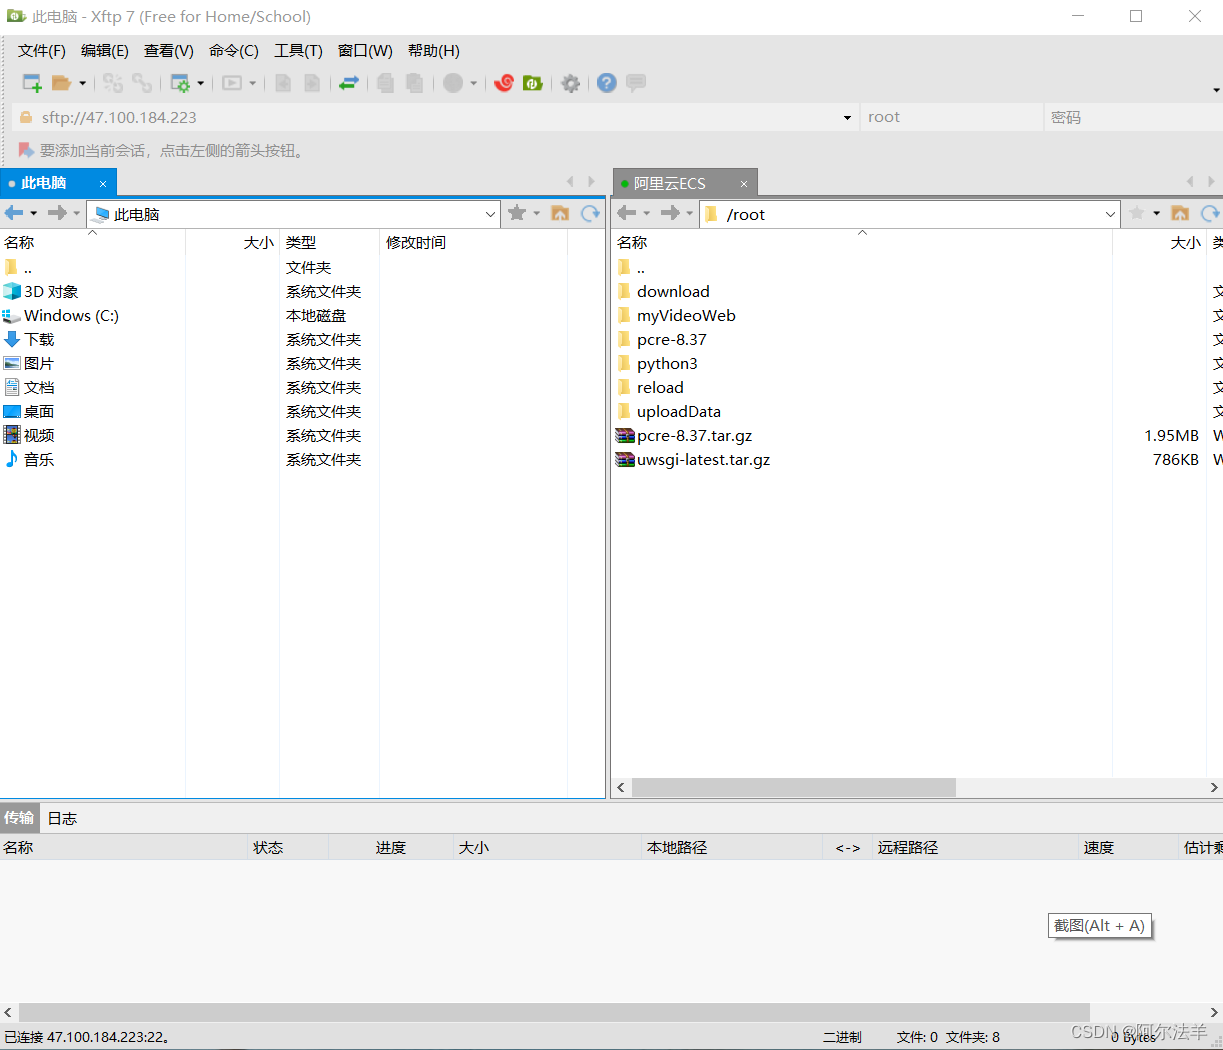Click the root username field

951,117
